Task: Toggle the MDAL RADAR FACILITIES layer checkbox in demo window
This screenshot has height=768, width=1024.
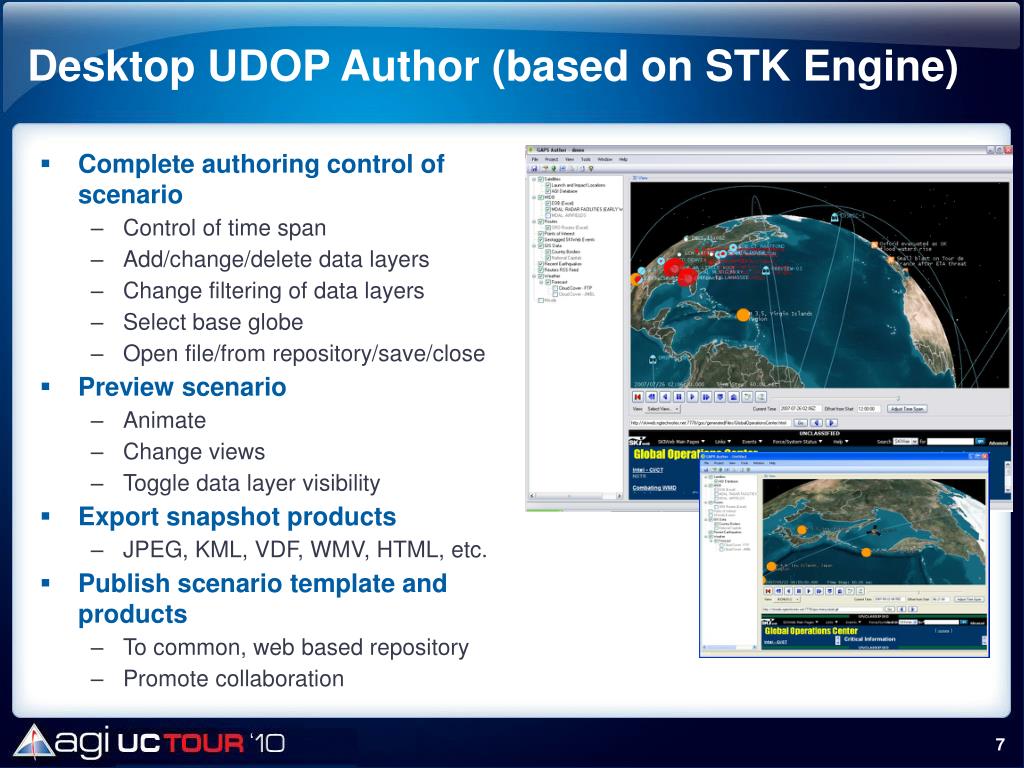Action: pyautogui.click(x=548, y=209)
